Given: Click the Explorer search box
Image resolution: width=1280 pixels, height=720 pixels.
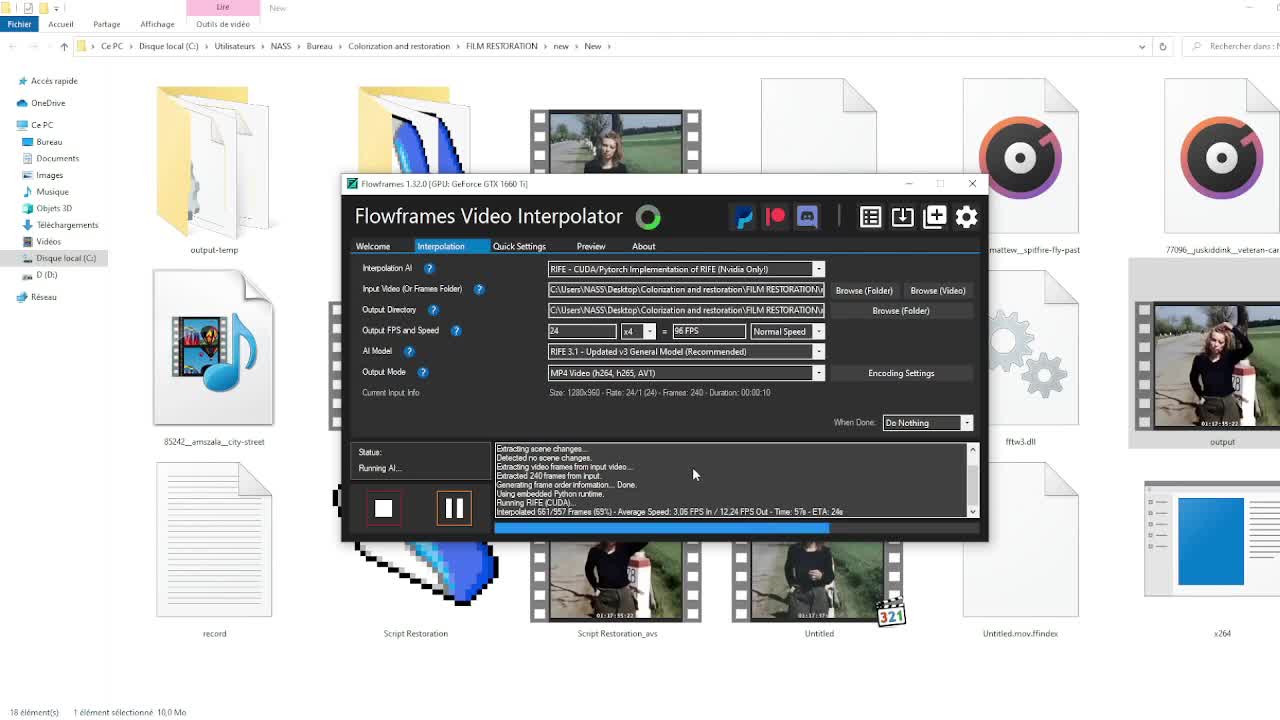Looking at the screenshot, I should click(1231, 46).
